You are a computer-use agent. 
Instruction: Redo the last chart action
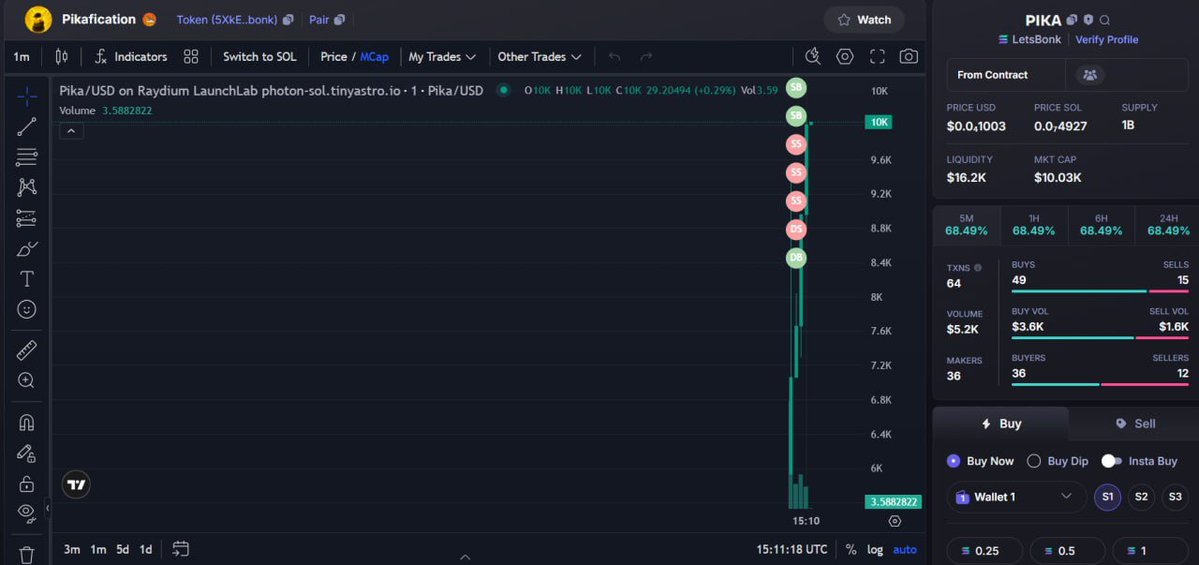(646, 57)
